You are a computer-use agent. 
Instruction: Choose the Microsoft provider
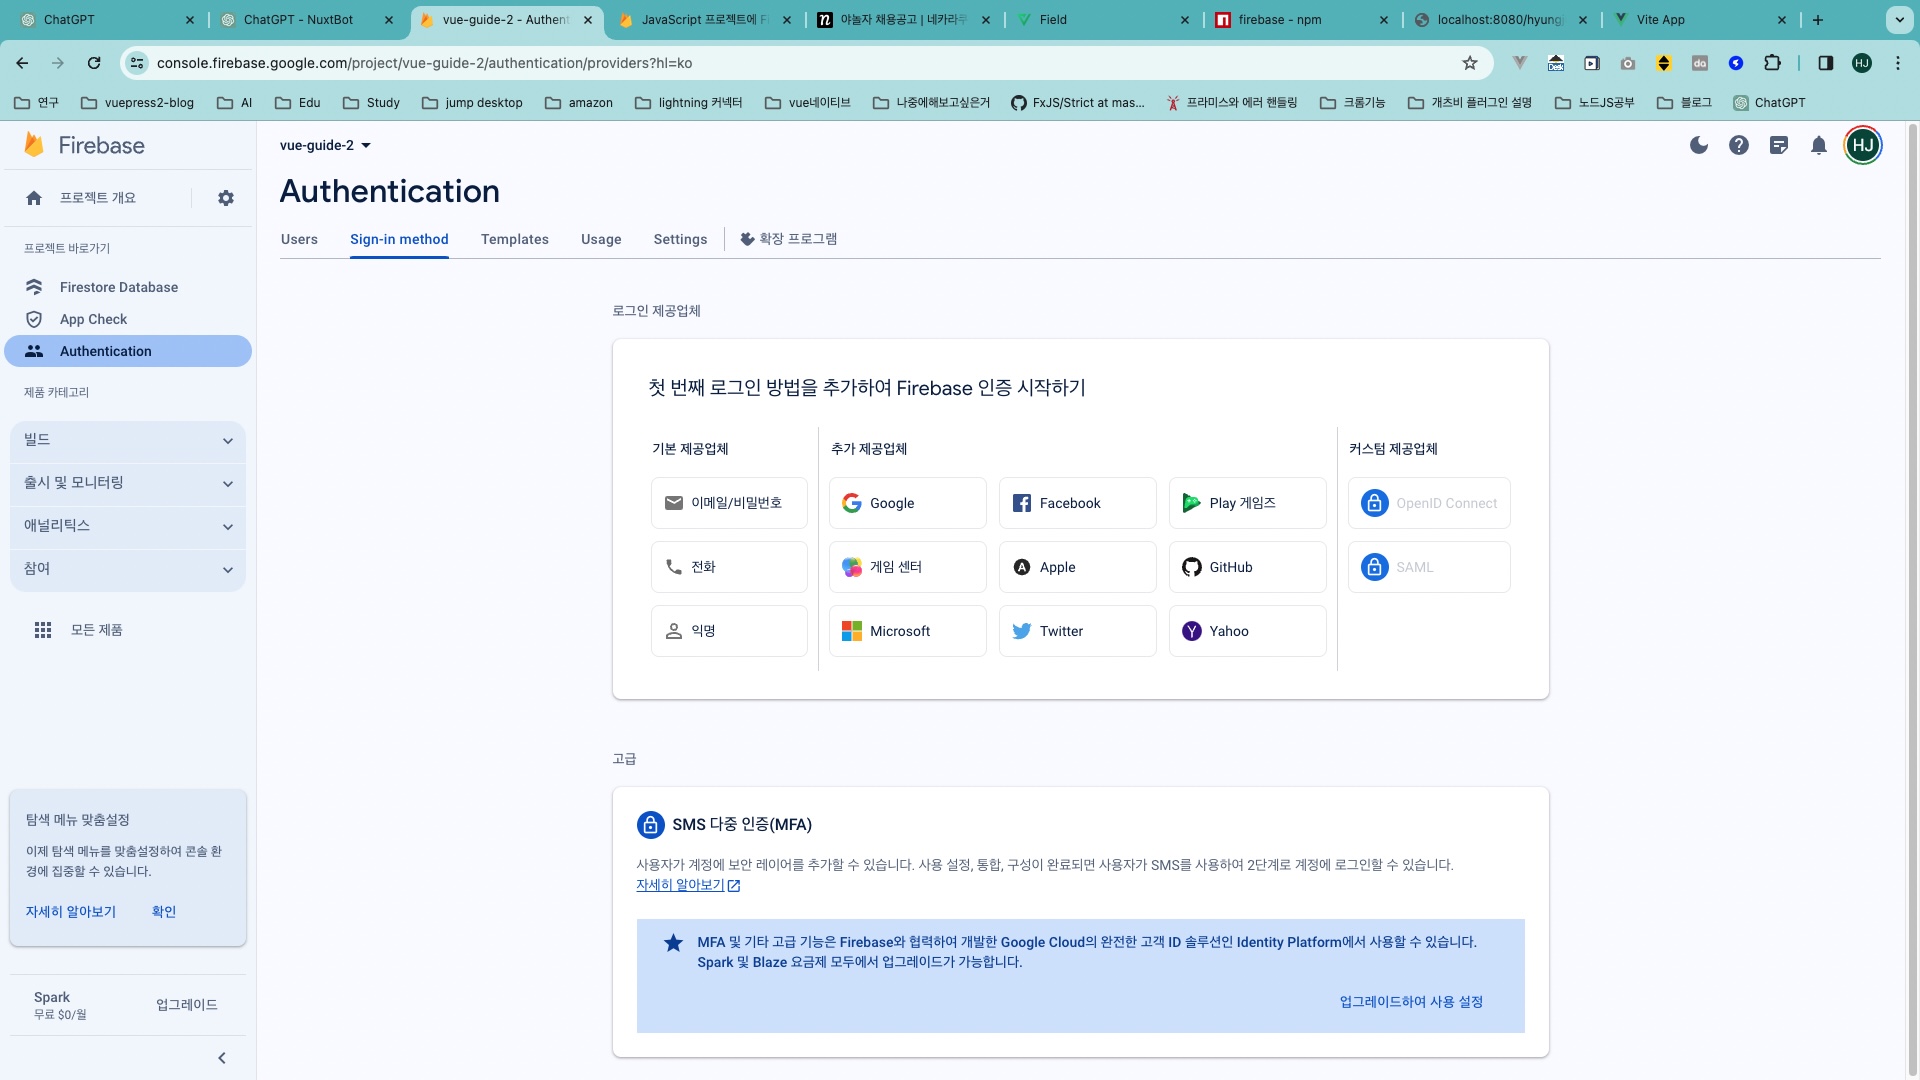click(908, 631)
